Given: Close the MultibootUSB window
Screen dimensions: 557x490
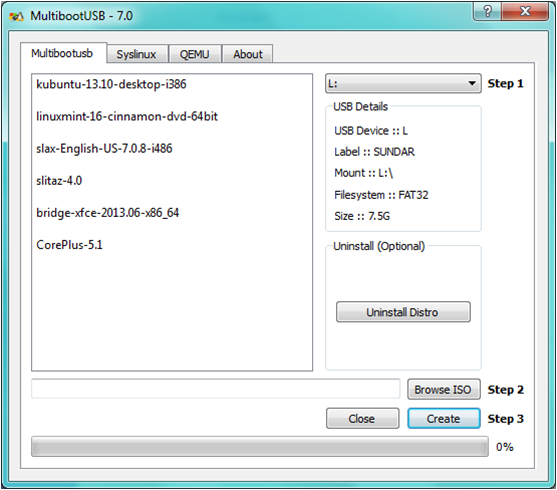Looking at the screenshot, I should pyautogui.click(x=525, y=11).
